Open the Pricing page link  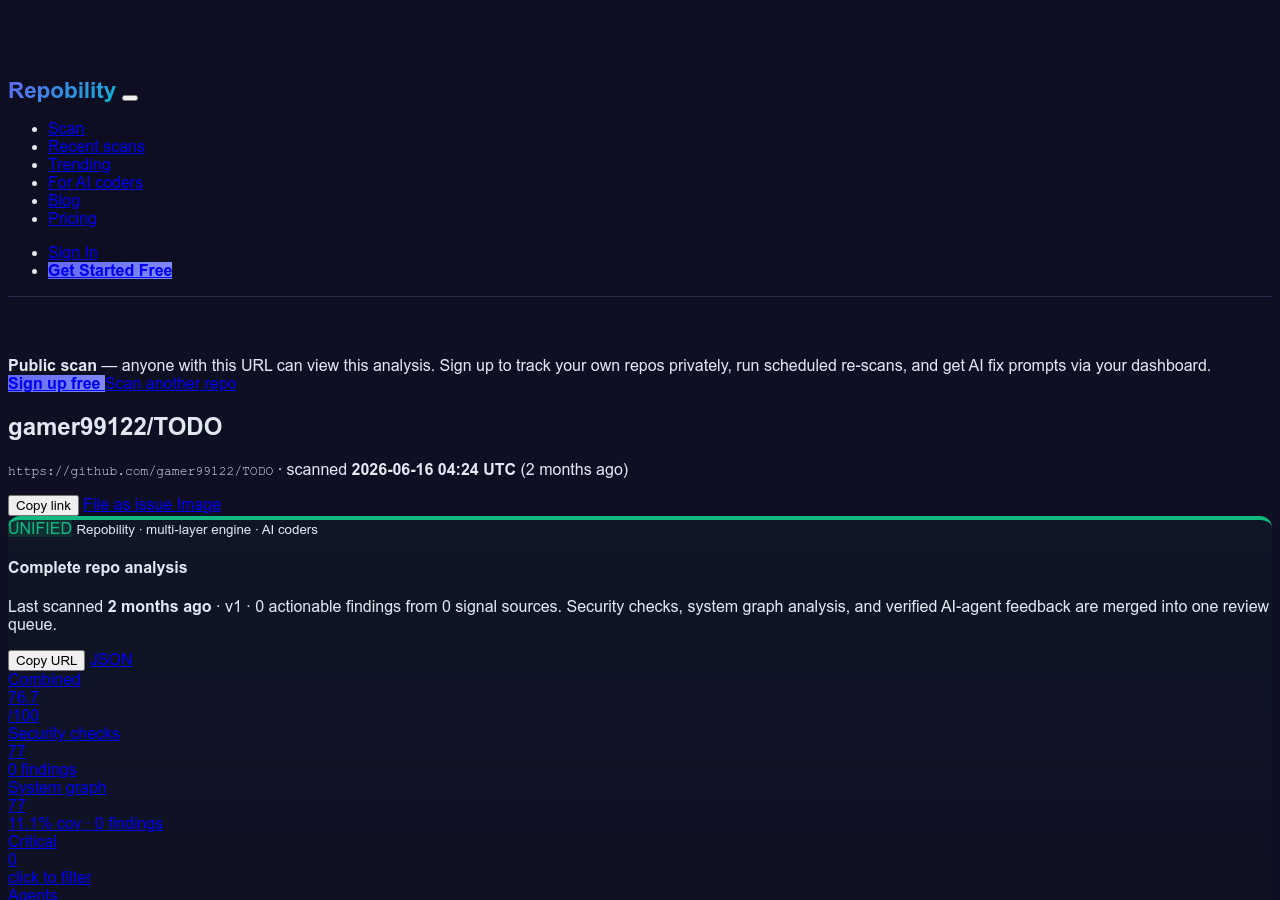72,218
